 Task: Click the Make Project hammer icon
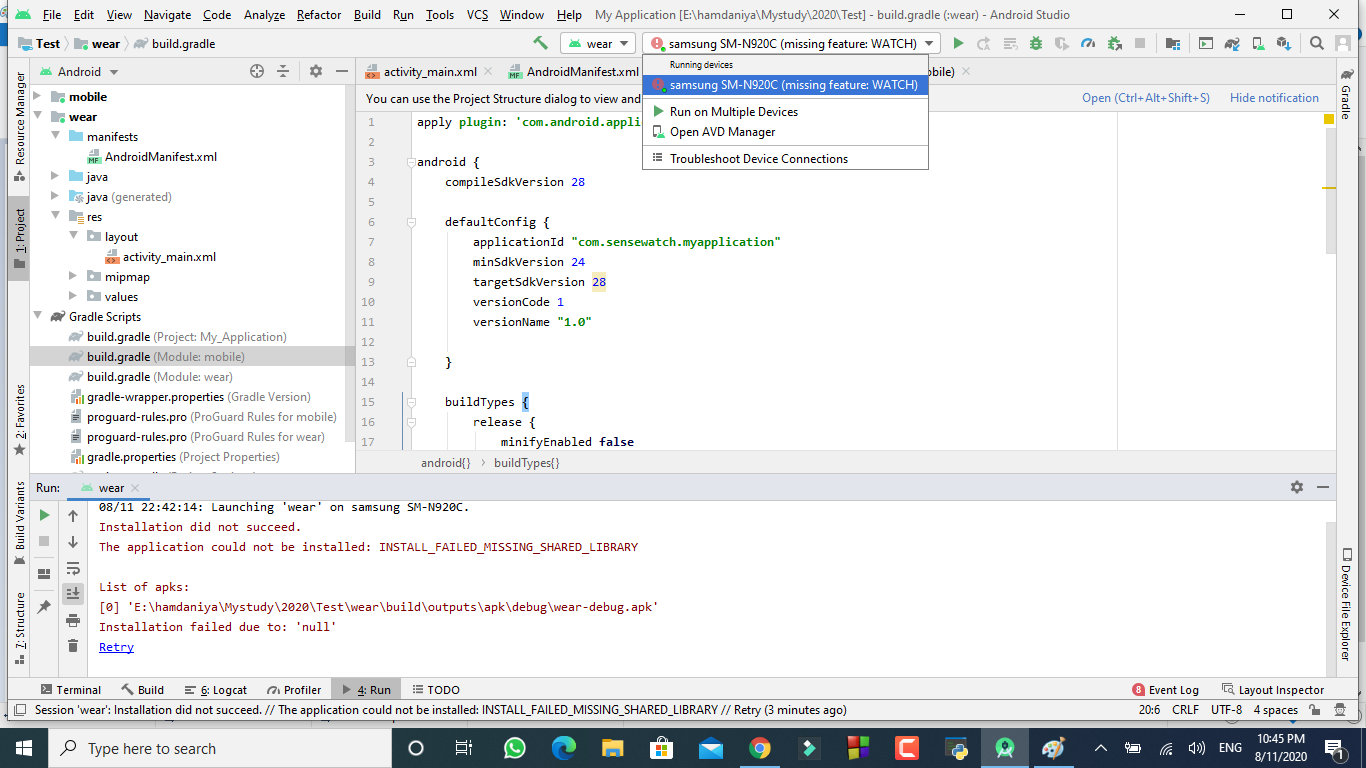[540, 43]
